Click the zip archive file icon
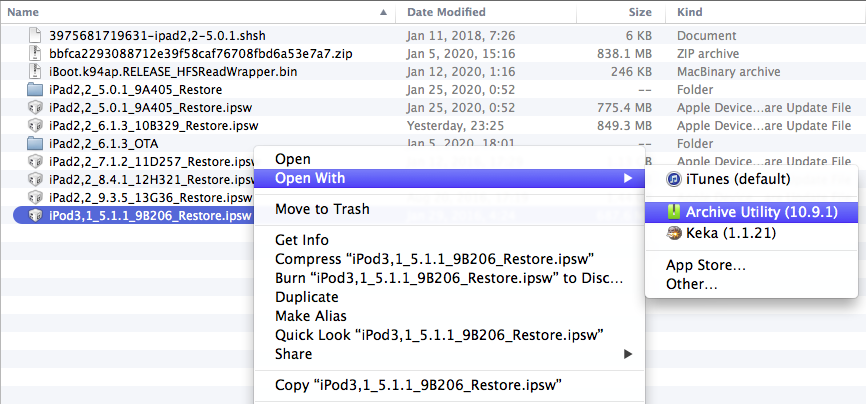Image resolution: width=866 pixels, height=404 pixels. pos(35,53)
